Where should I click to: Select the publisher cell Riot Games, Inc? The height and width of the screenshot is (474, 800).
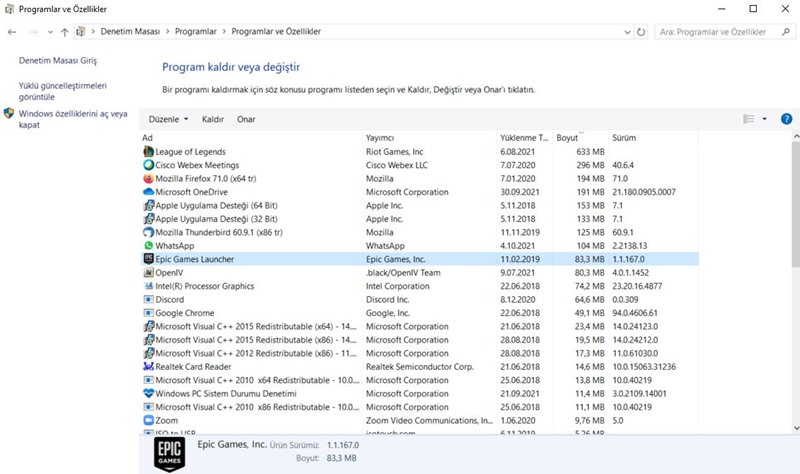pyautogui.click(x=394, y=152)
